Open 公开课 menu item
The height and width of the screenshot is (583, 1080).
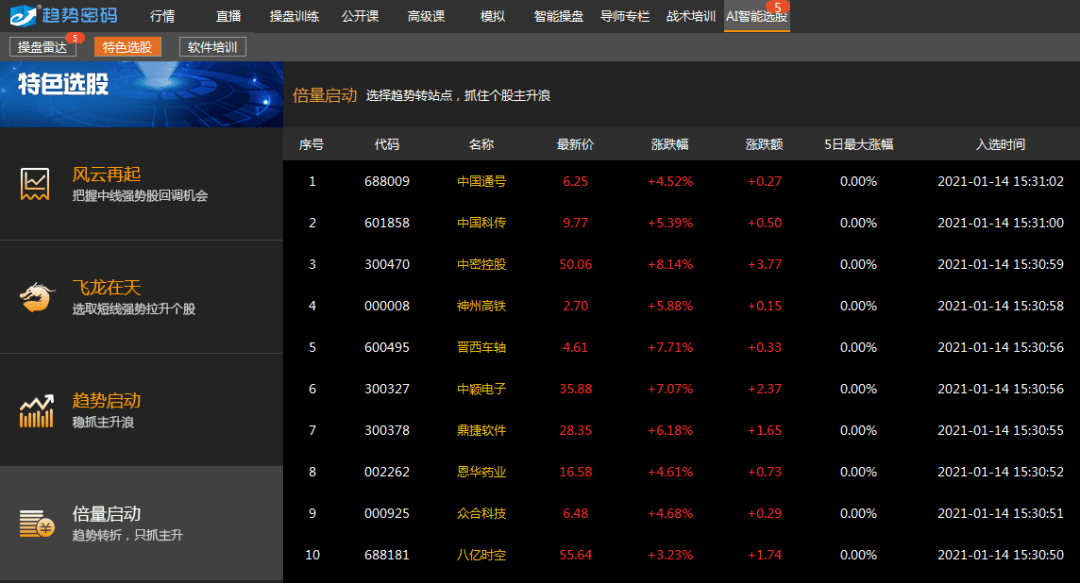360,16
